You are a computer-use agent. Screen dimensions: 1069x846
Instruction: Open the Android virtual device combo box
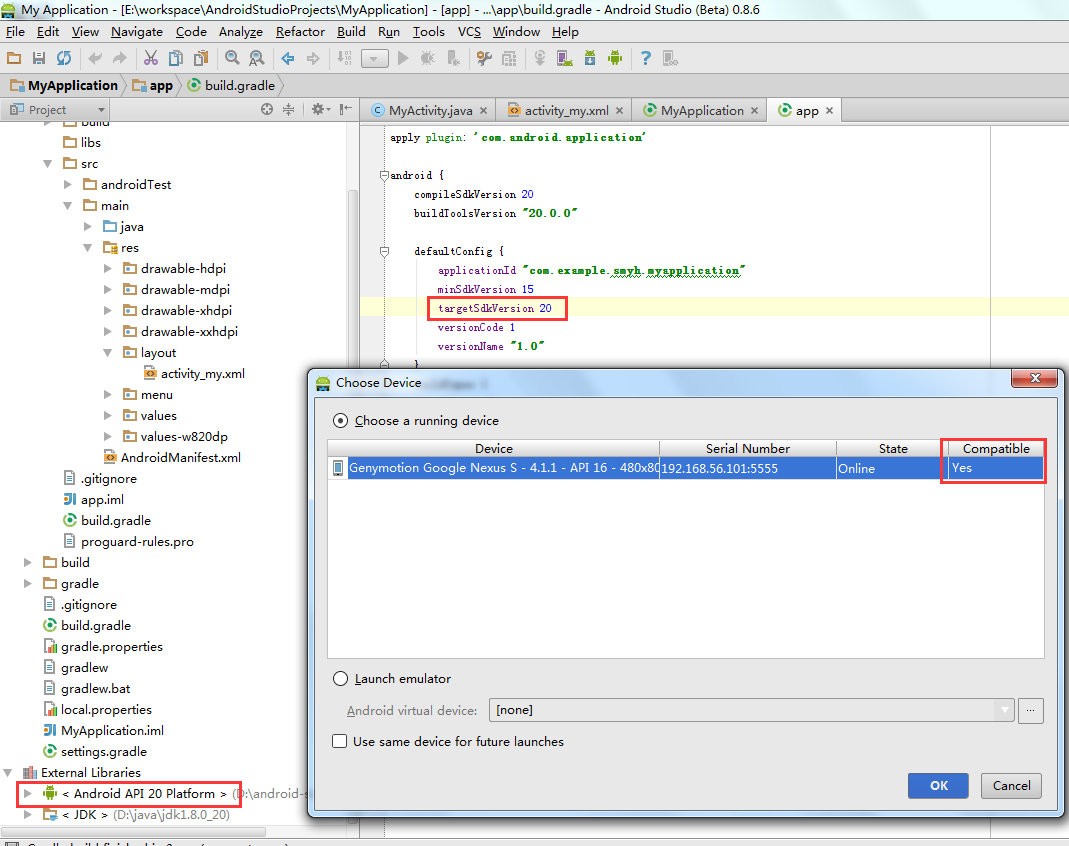click(751, 710)
